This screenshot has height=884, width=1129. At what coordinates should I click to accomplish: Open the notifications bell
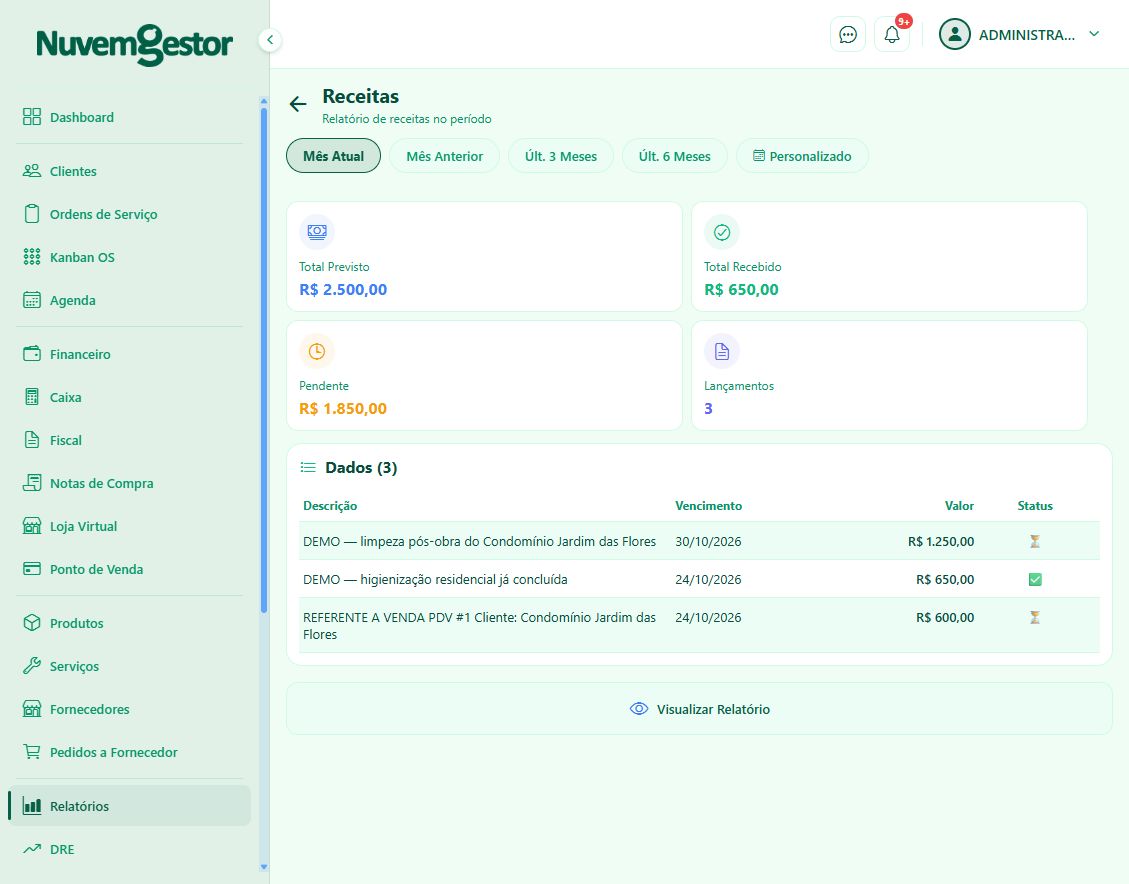(892, 35)
